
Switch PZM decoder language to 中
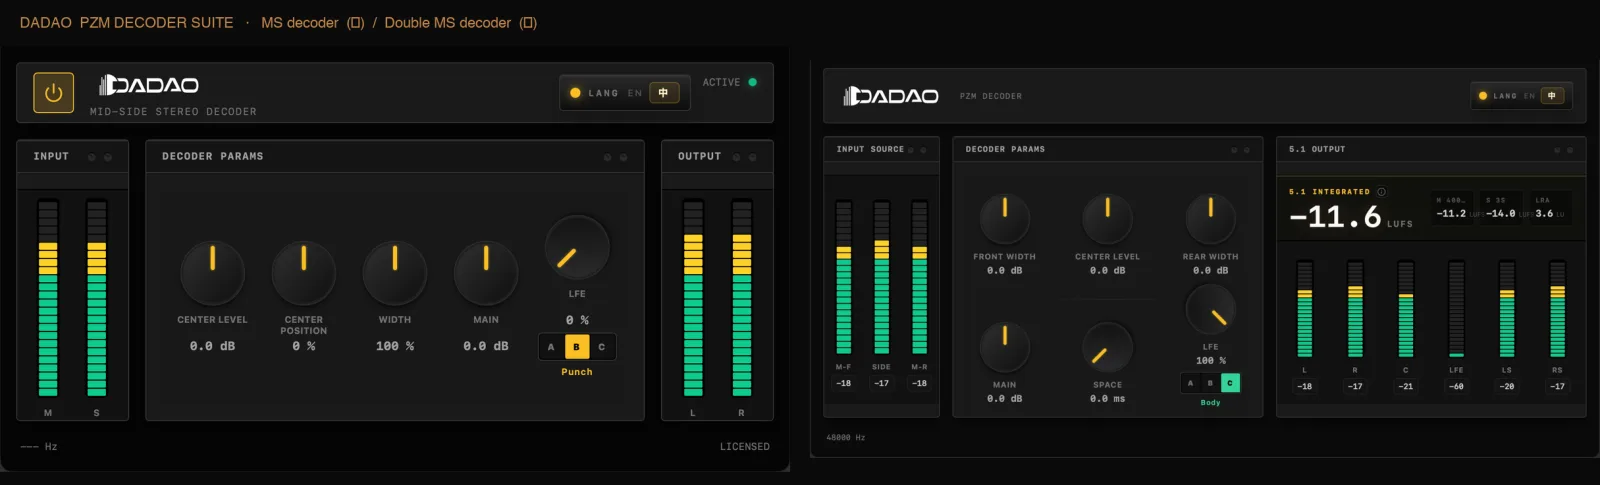click(x=1552, y=96)
